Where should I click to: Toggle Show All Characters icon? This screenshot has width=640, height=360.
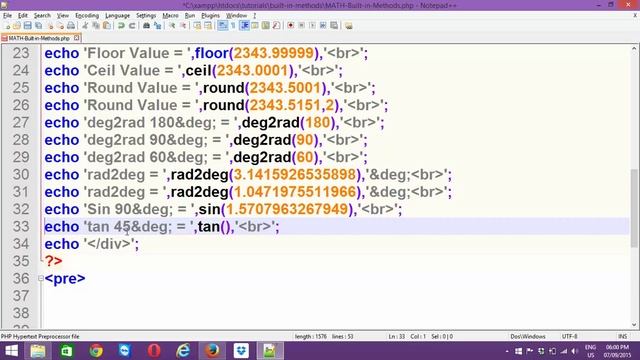[233, 26]
